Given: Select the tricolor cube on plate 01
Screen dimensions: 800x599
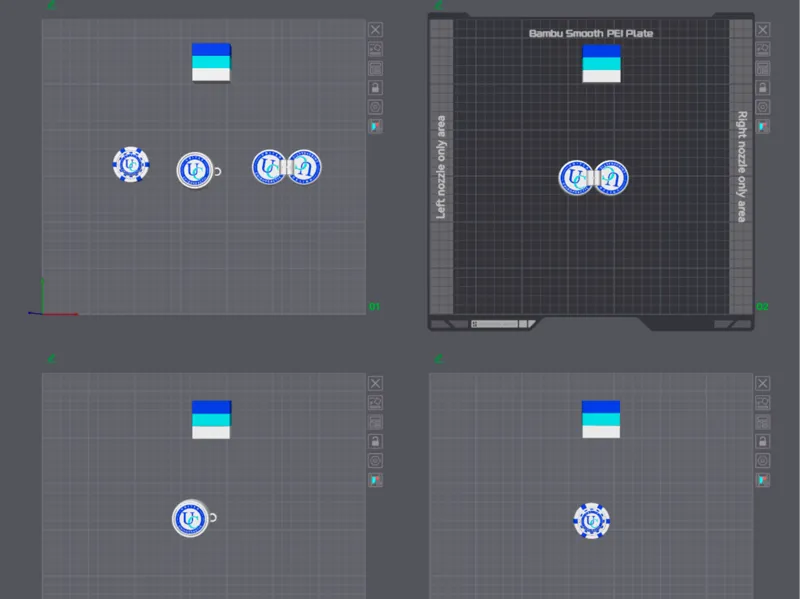Looking at the screenshot, I should pos(211,62).
